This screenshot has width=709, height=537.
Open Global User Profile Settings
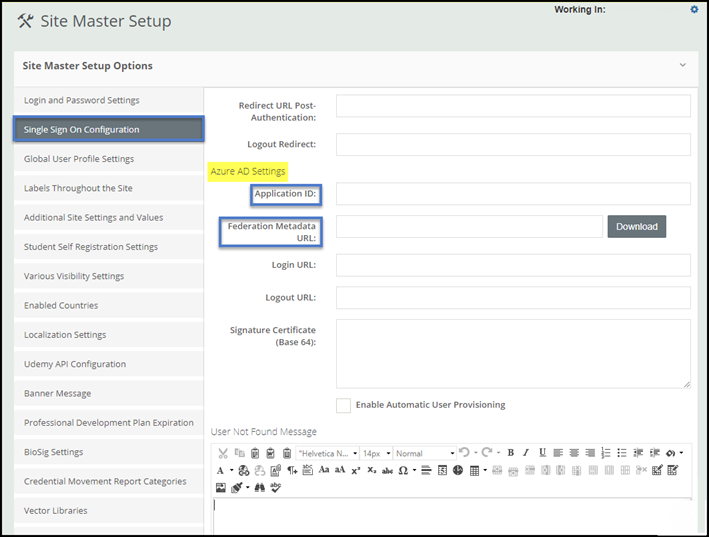coord(108,159)
